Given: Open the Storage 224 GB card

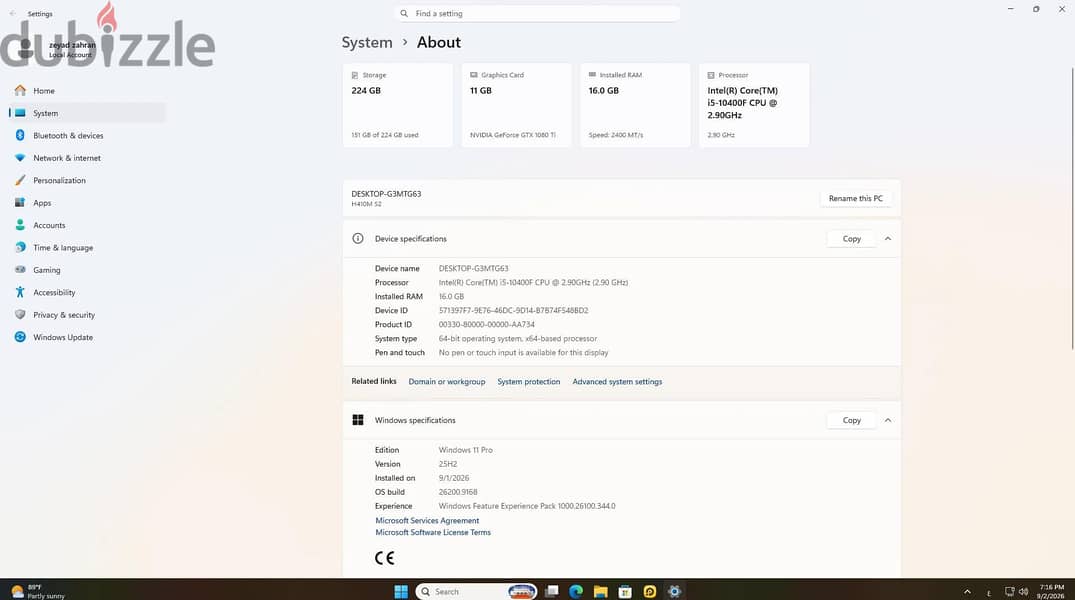Looking at the screenshot, I should tap(398, 105).
